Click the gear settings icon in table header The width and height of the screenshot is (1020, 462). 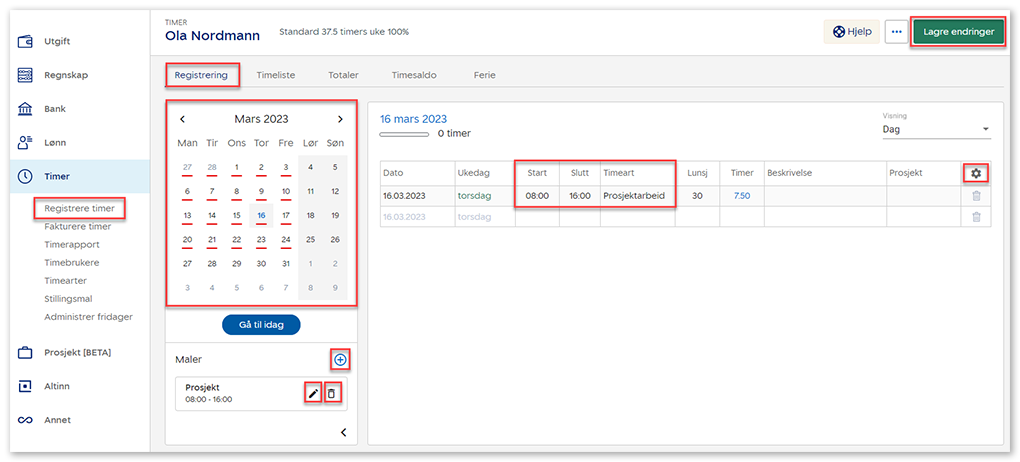[976, 173]
